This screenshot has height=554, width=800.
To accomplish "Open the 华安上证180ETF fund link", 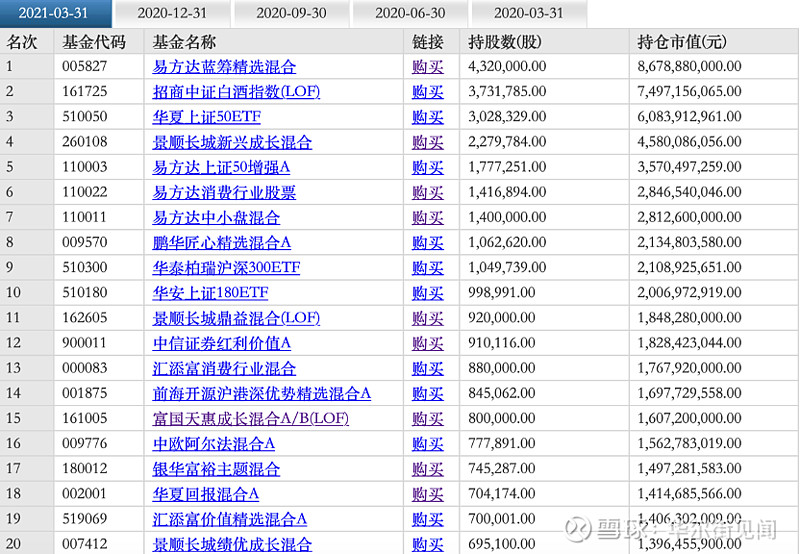I will pyautogui.click(x=210, y=292).
